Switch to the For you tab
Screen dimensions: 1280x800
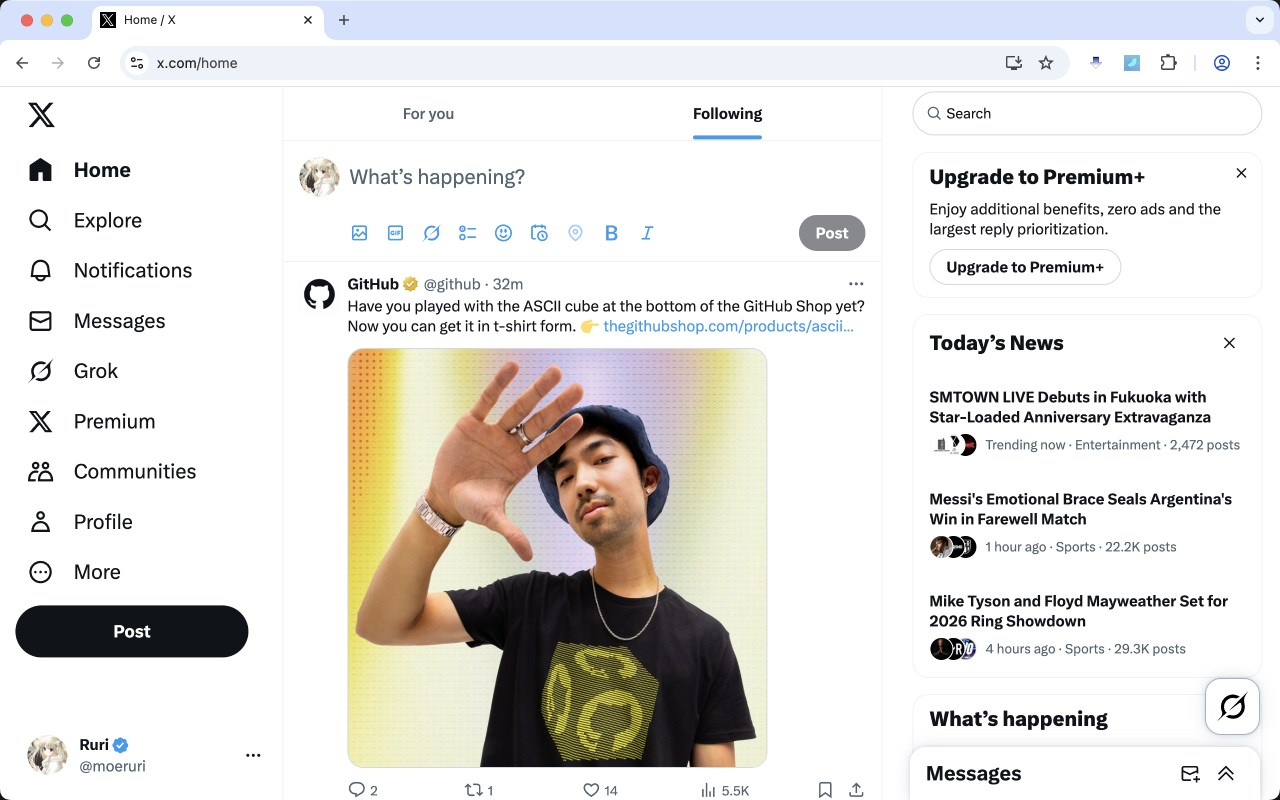(428, 114)
